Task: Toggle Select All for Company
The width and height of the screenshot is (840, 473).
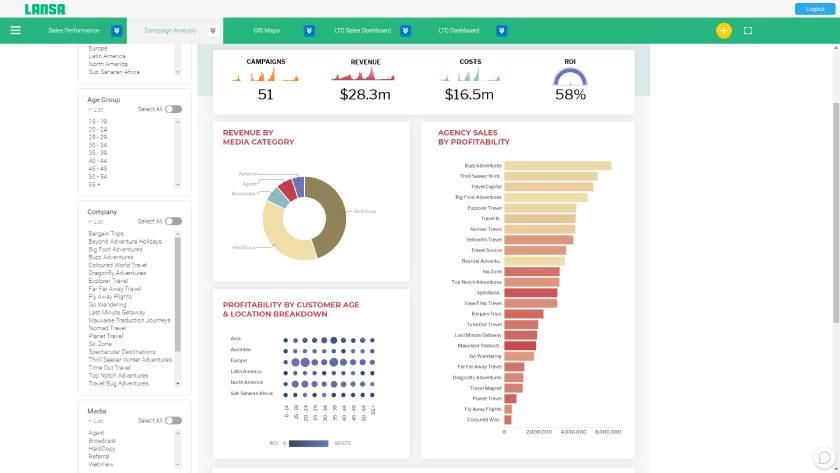Action: (x=173, y=221)
